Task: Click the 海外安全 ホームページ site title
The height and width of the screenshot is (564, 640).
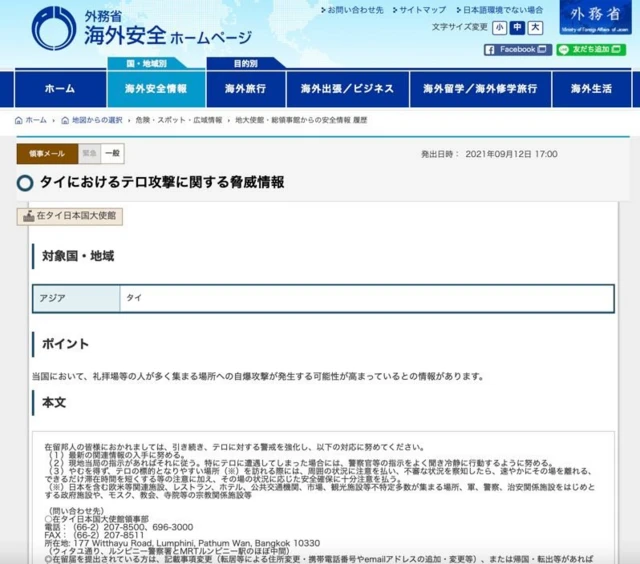Action: pyautogui.click(x=168, y=36)
